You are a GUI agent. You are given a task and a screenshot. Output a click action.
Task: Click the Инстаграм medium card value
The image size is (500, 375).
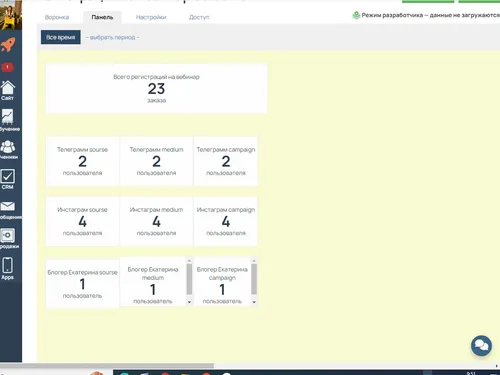pos(156,222)
